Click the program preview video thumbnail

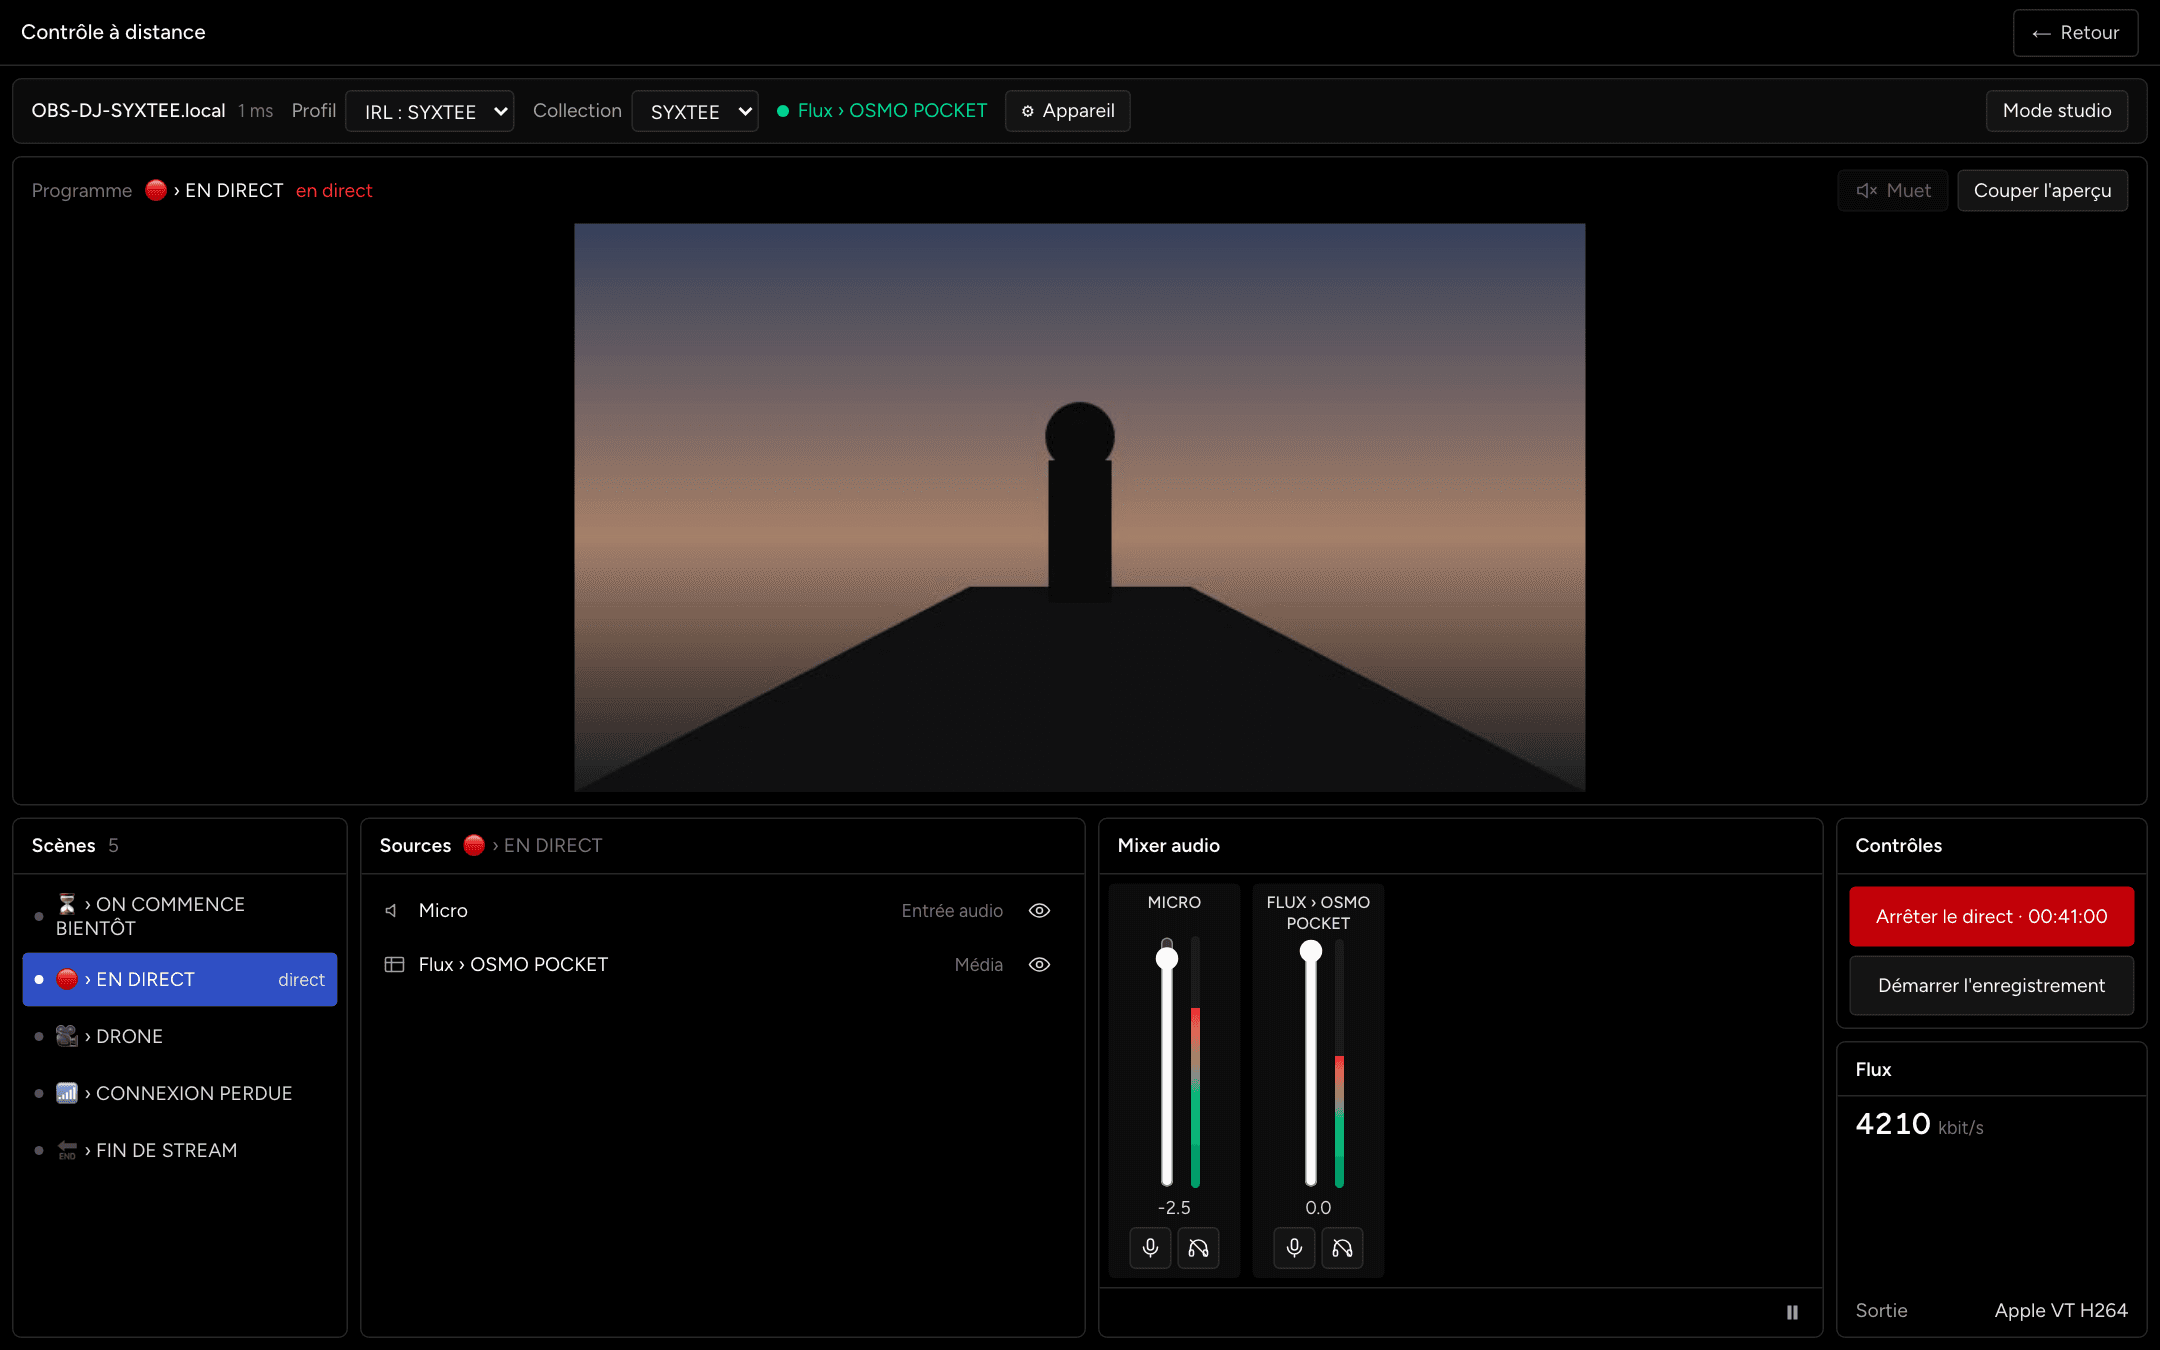[1079, 507]
